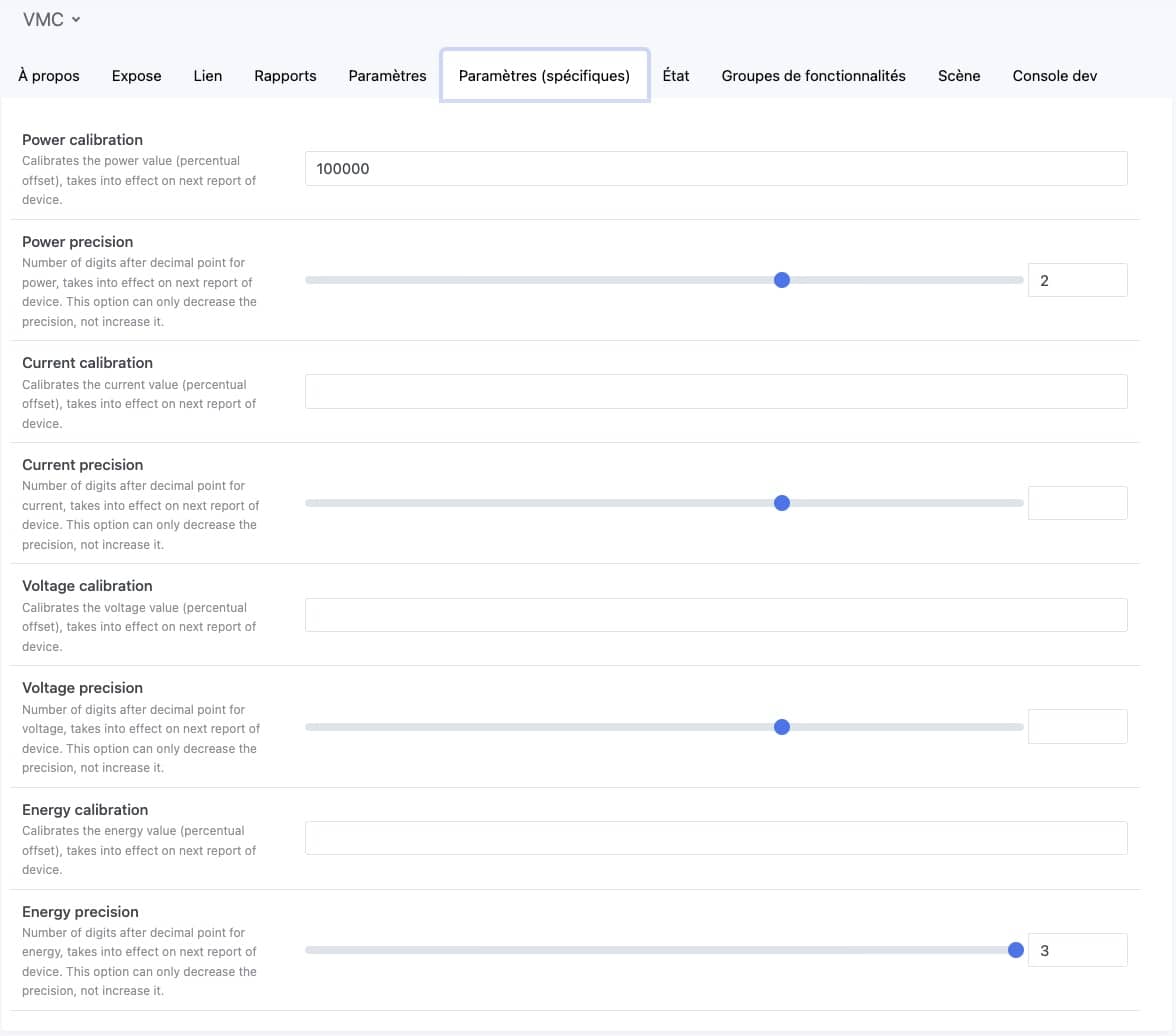Screen dimensions: 1176x1036
Task: Select the Rapports tab
Action: tap(285, 76)
